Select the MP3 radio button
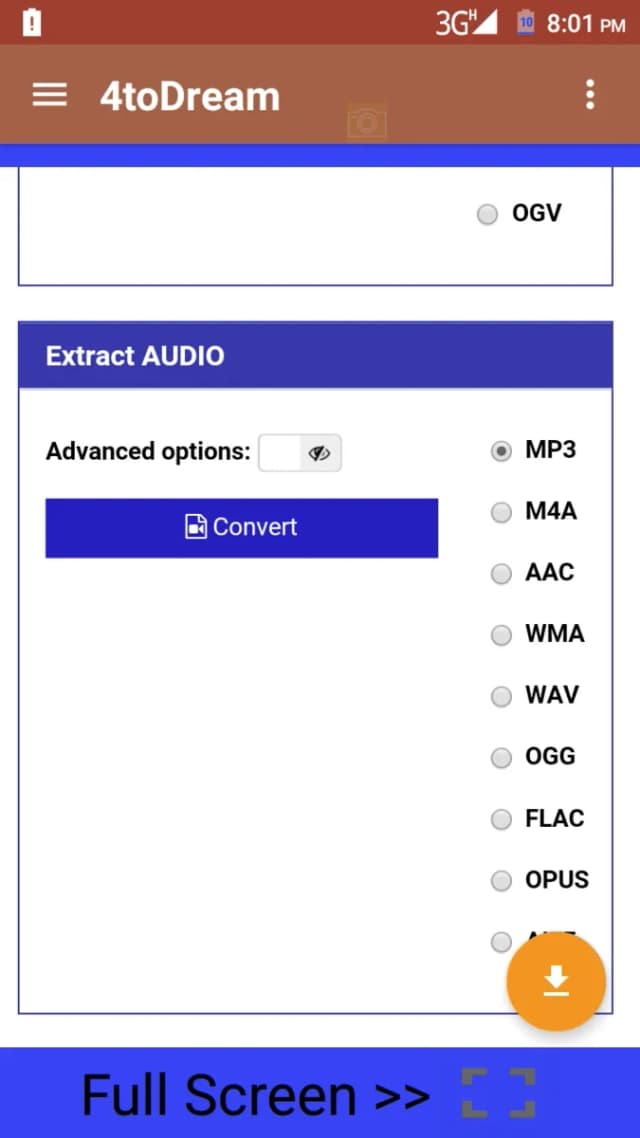 click(501, 451)
